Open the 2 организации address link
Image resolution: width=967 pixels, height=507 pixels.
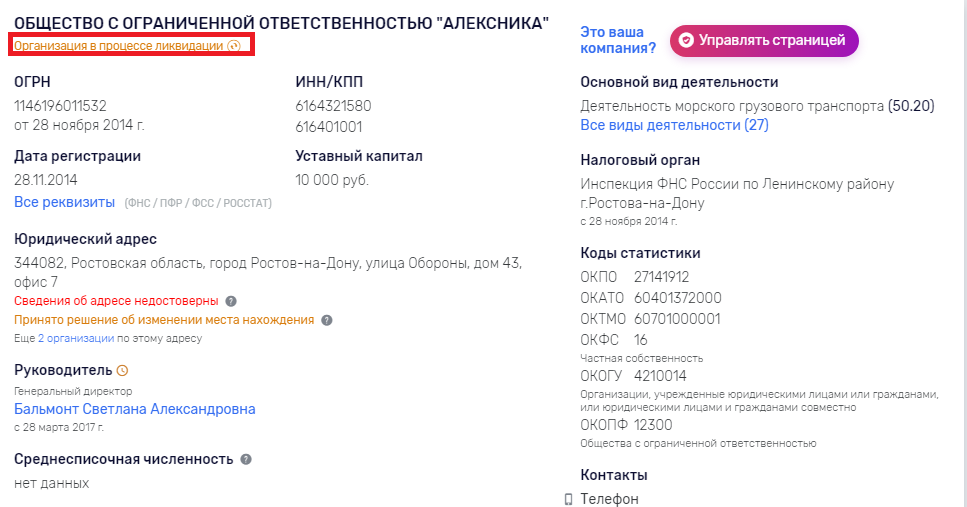[76, 339]
